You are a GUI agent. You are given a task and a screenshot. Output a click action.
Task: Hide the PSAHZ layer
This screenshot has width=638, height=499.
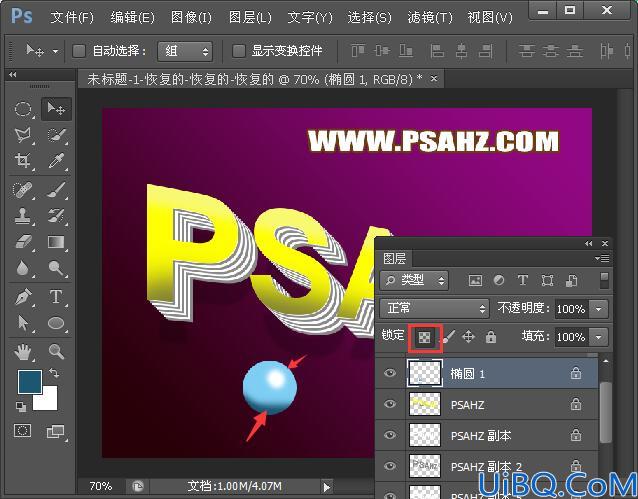pyautogui.click(x=390, y=404)
